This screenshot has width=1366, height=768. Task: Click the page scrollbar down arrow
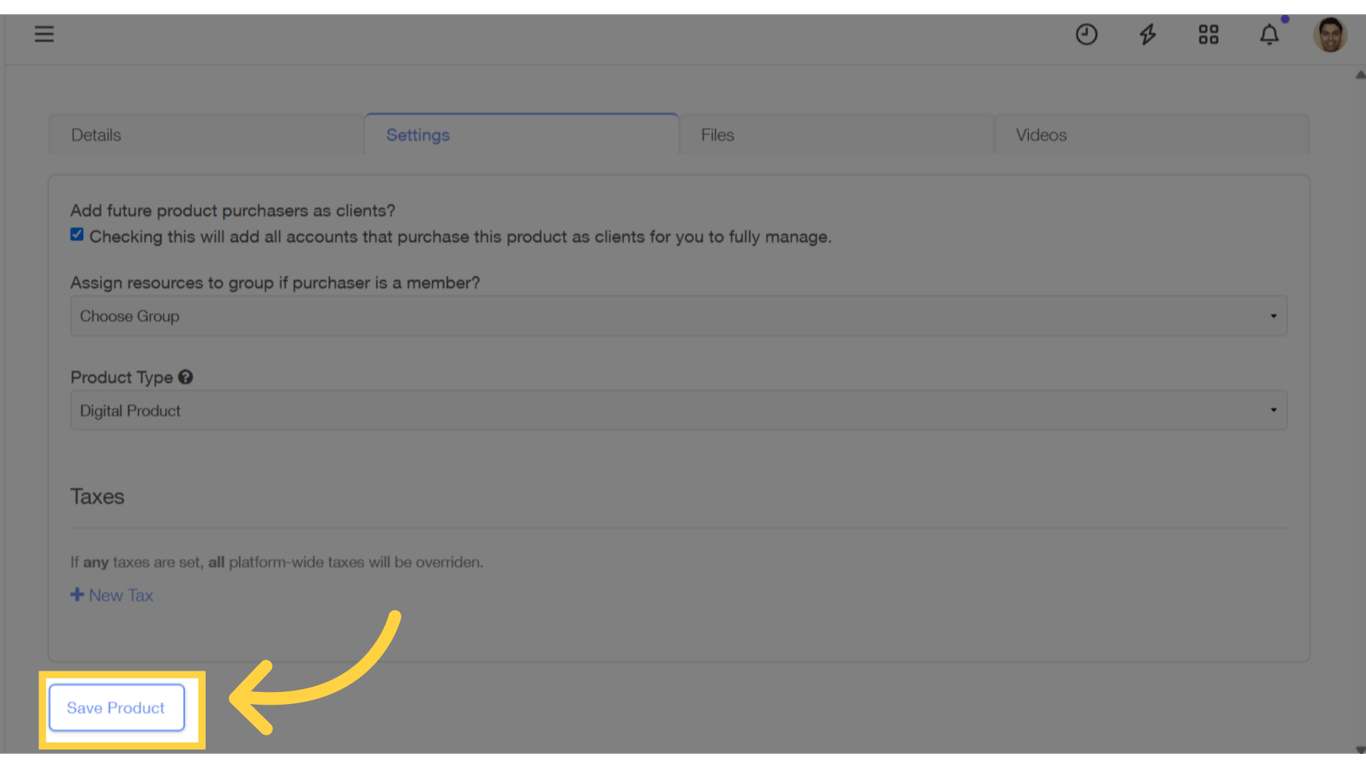tap(1360, 749)
